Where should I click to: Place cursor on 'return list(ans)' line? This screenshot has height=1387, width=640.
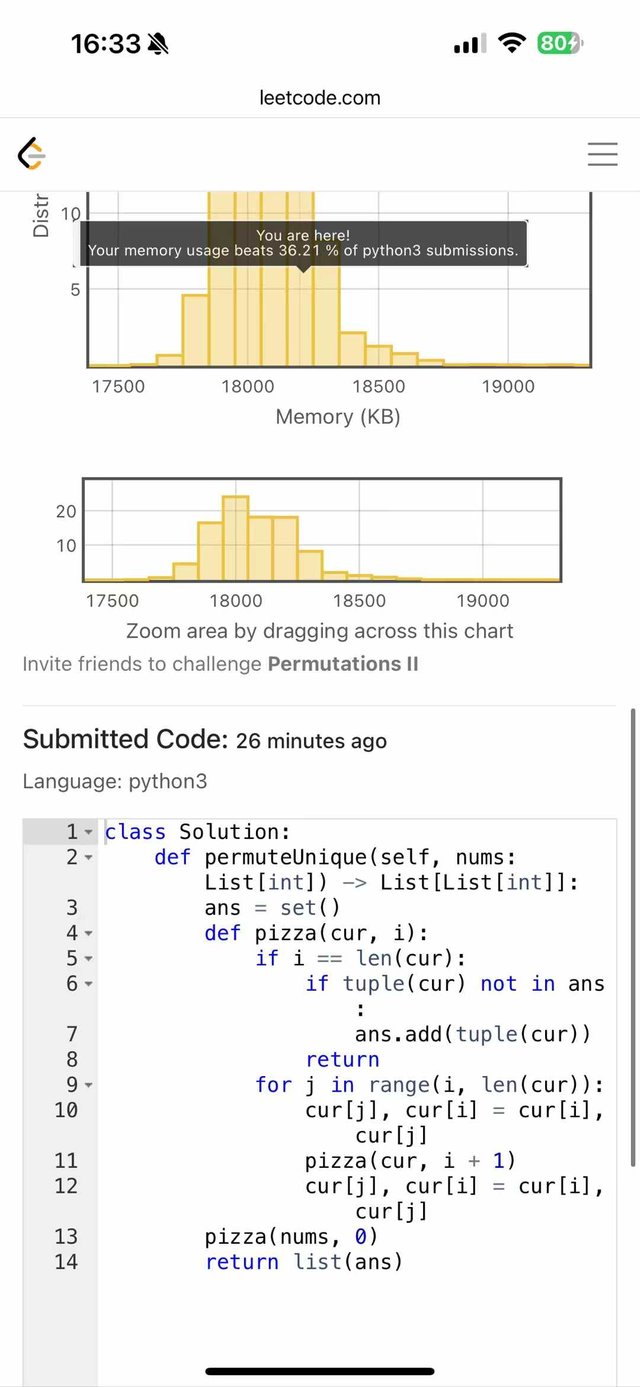click(x=304, y=1261)
